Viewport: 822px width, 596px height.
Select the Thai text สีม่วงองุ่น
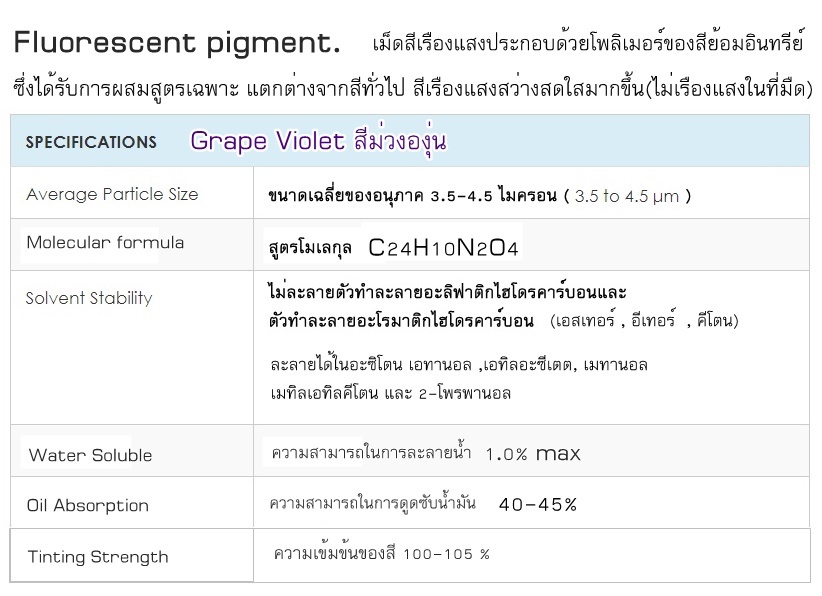(400, 140)
